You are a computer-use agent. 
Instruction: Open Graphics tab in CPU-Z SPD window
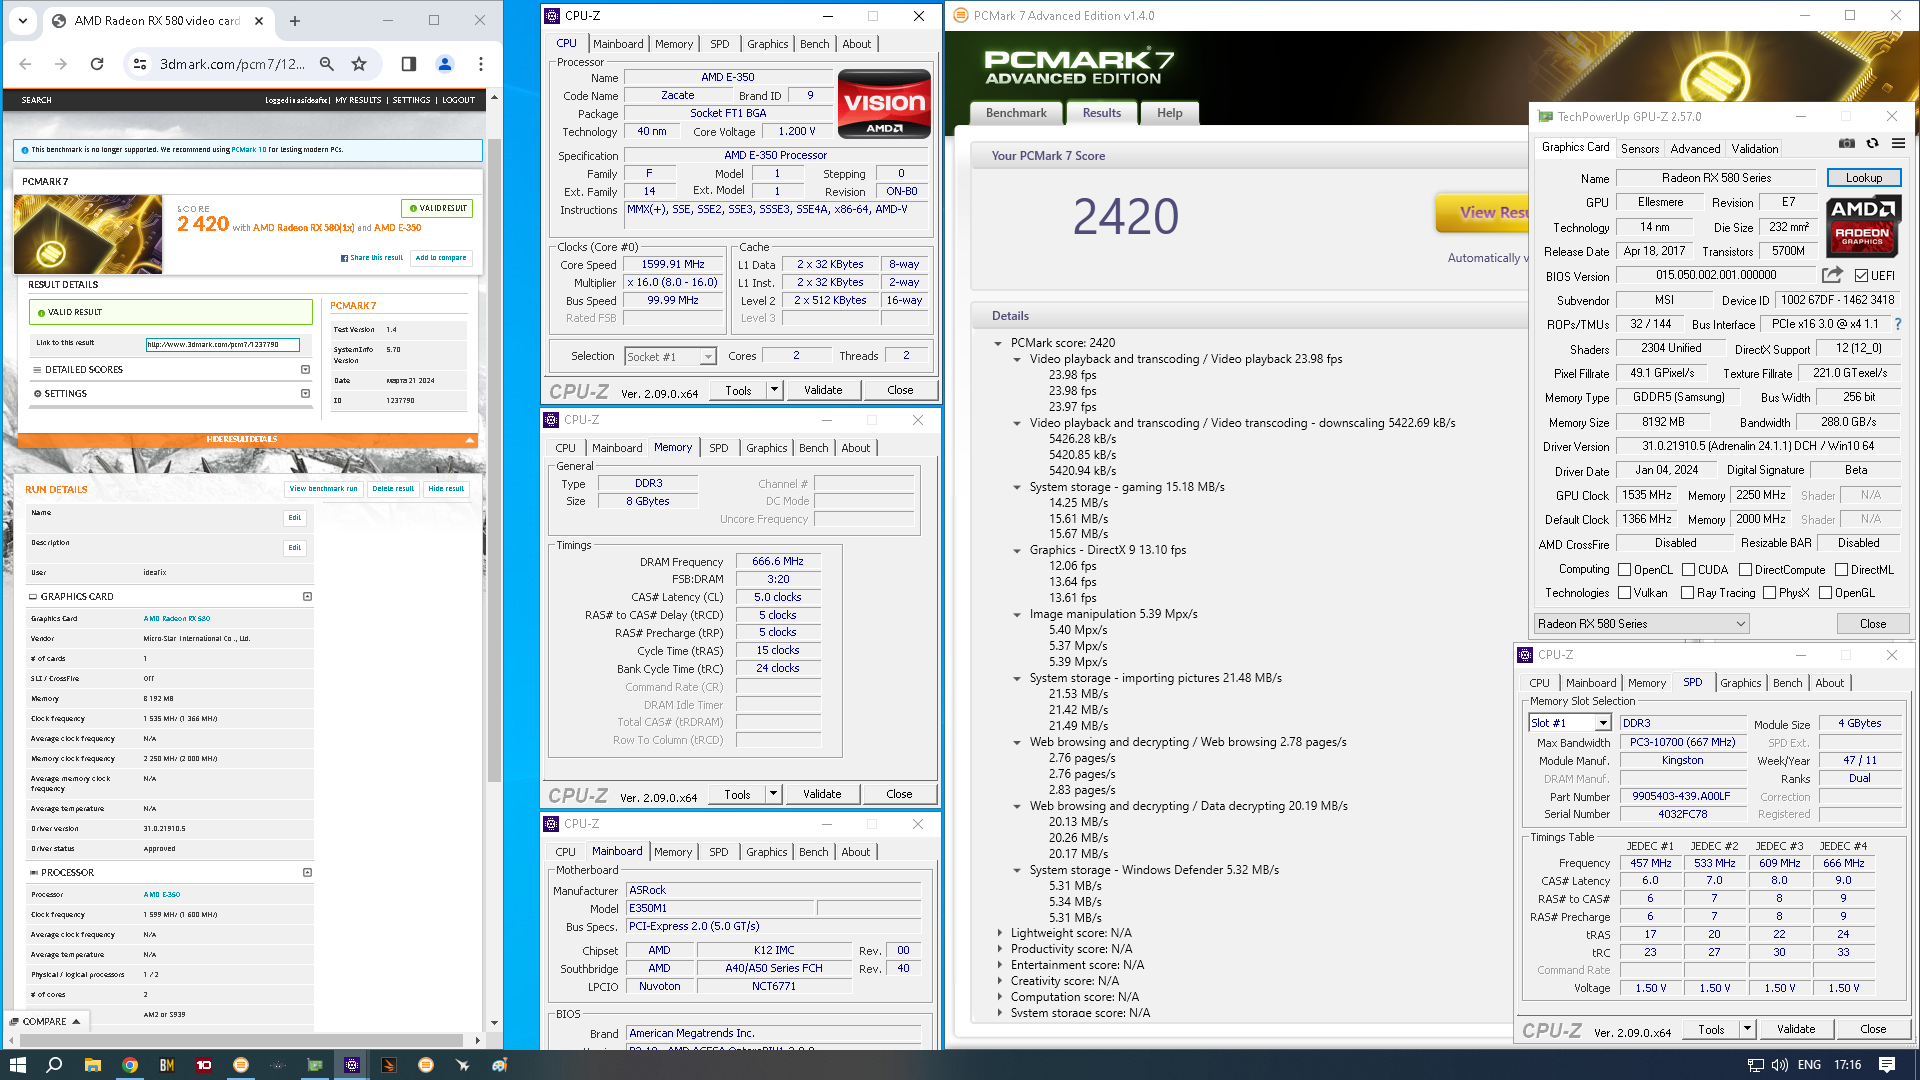click(x=1740, y=683)
